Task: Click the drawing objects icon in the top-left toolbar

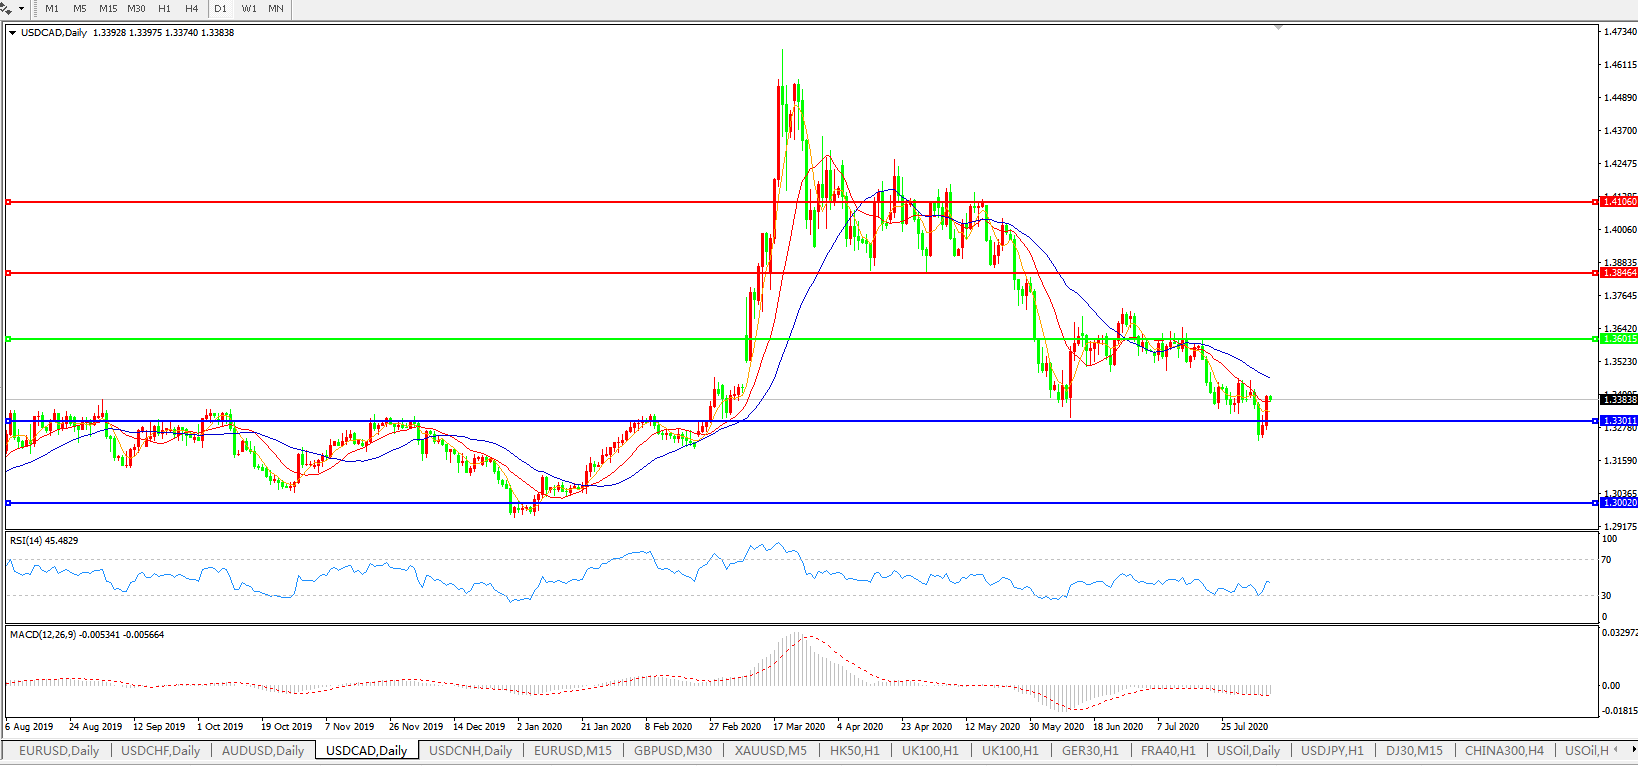Action: (7, 8)
